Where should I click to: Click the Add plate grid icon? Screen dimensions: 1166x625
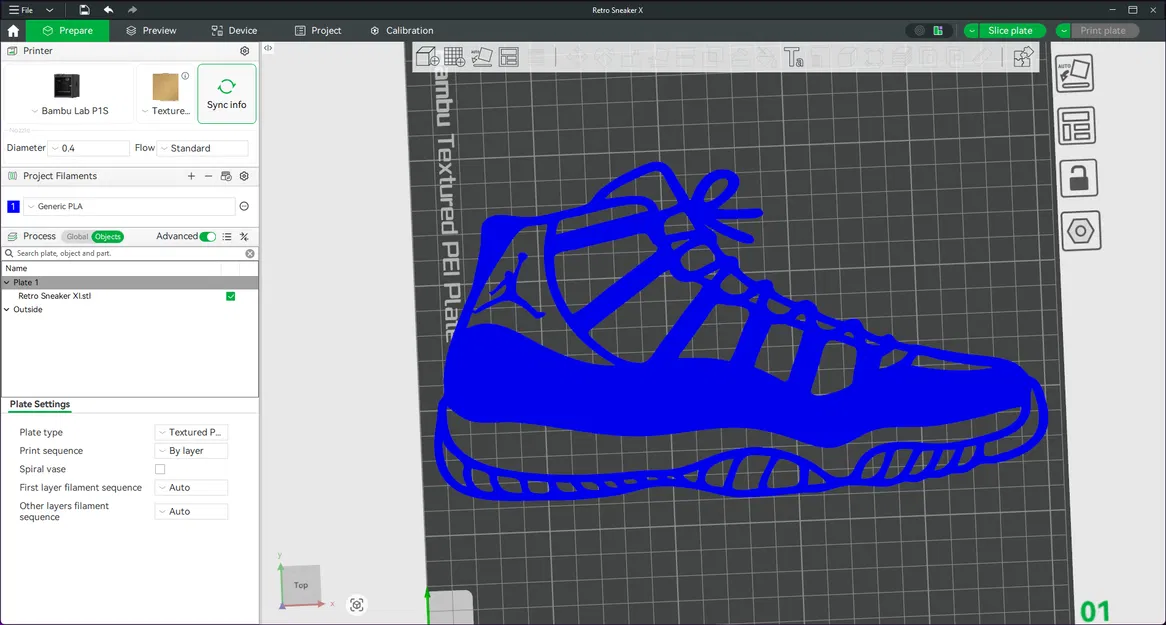coord(454,57)
